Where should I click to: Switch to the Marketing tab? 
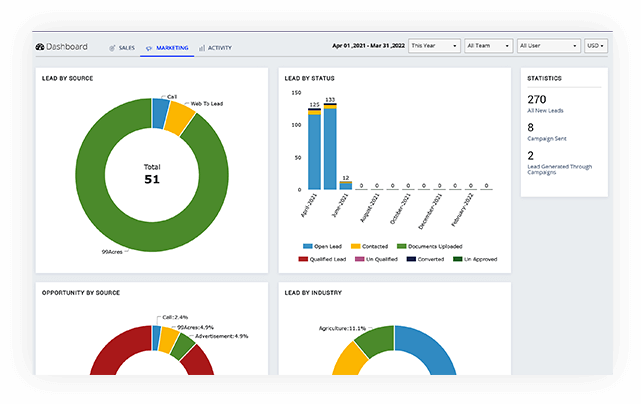point(167,48)
